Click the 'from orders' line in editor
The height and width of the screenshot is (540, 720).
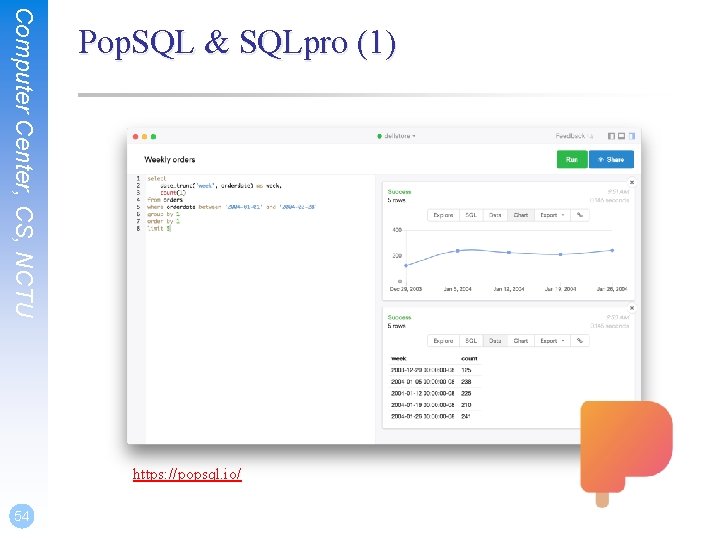165,200
